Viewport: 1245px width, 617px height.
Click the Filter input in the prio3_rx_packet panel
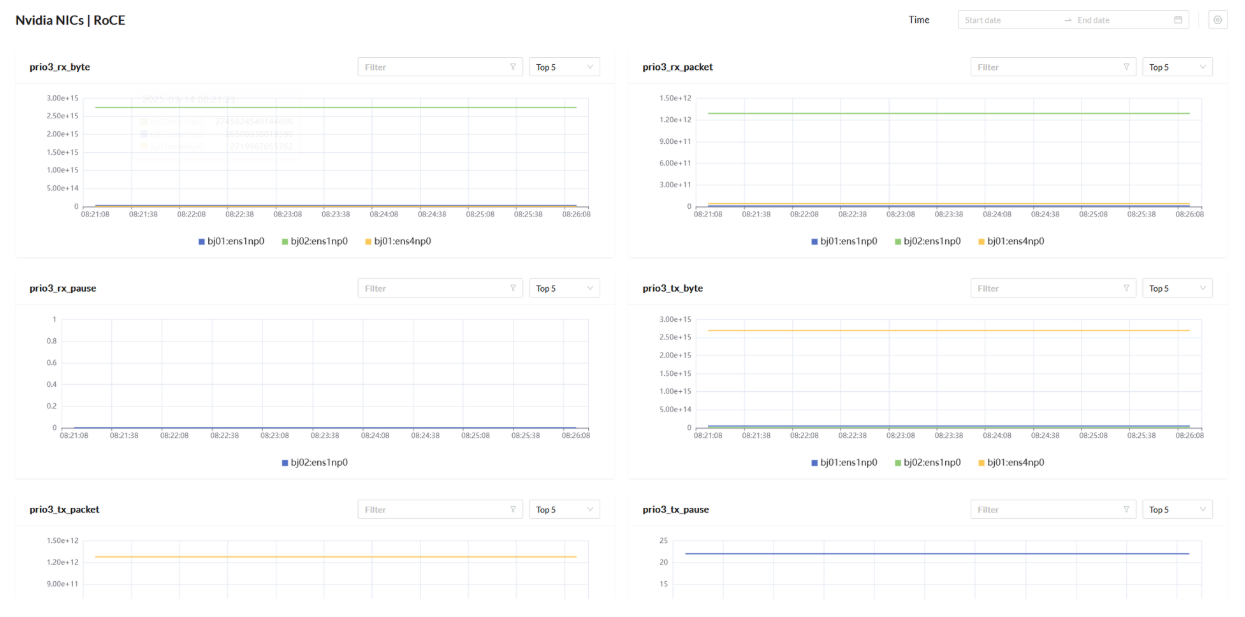[x=1045, y=67]
